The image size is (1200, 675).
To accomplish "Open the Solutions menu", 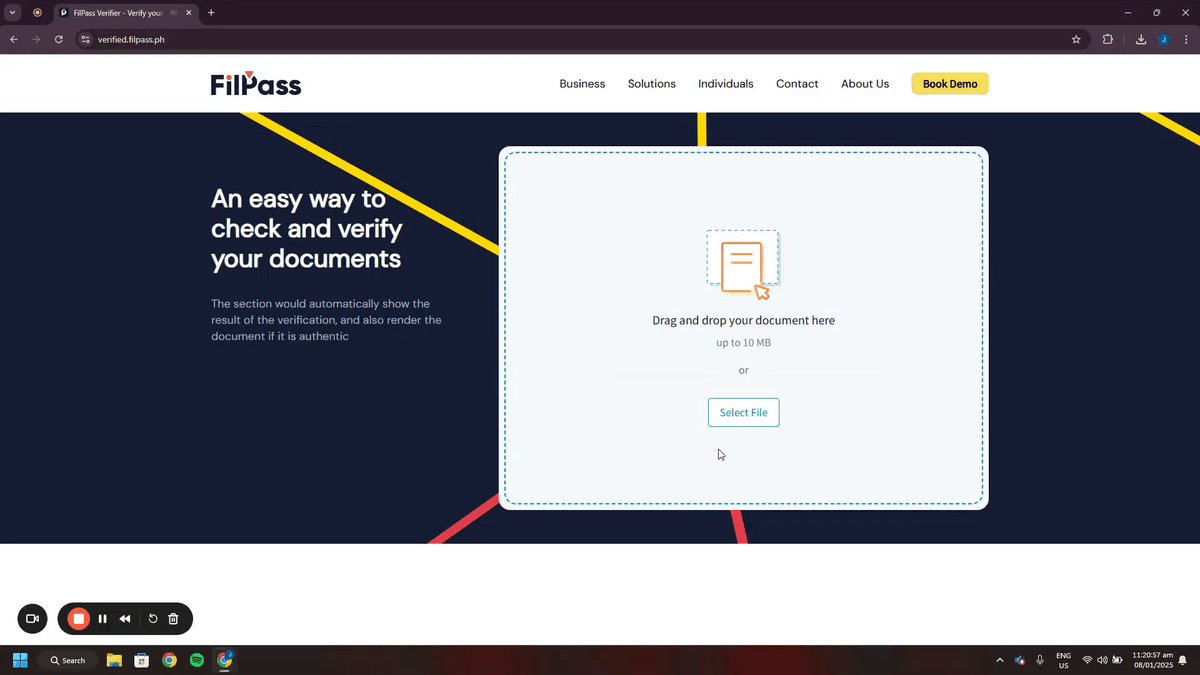I will click(x=652, y=84).
